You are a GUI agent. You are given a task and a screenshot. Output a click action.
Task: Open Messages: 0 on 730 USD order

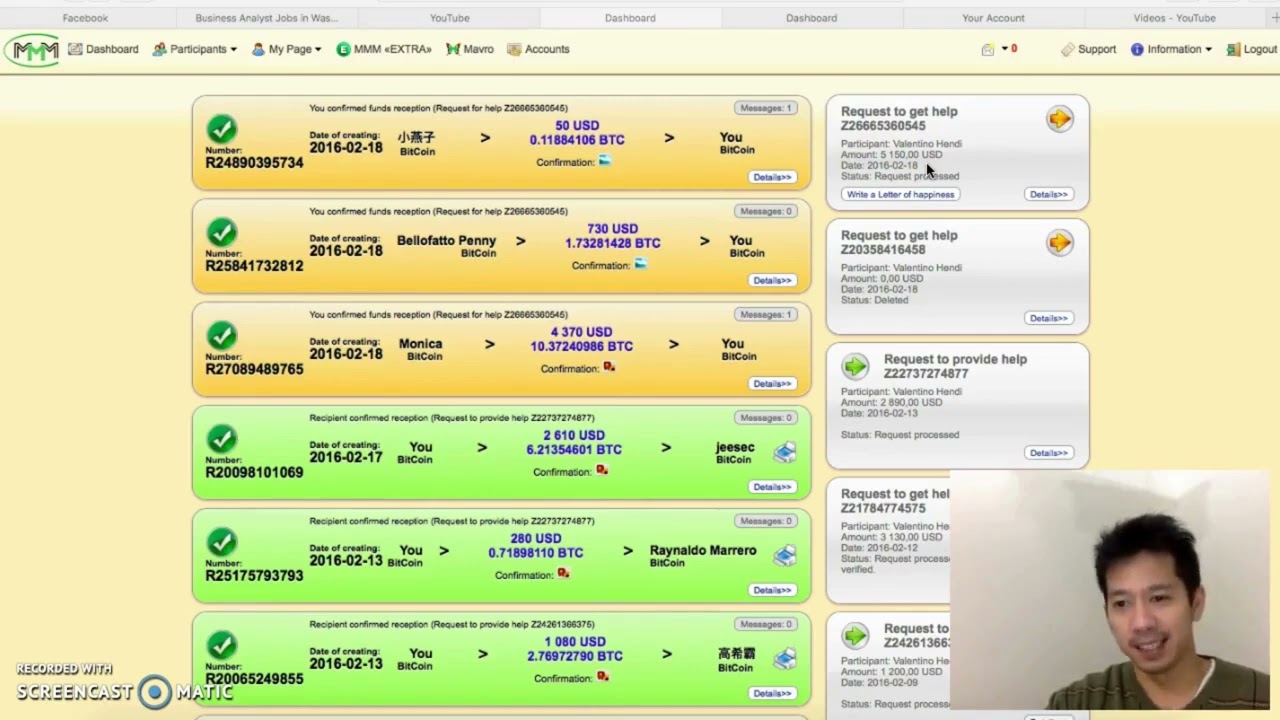pyautogui.click(x=765, y=211)
